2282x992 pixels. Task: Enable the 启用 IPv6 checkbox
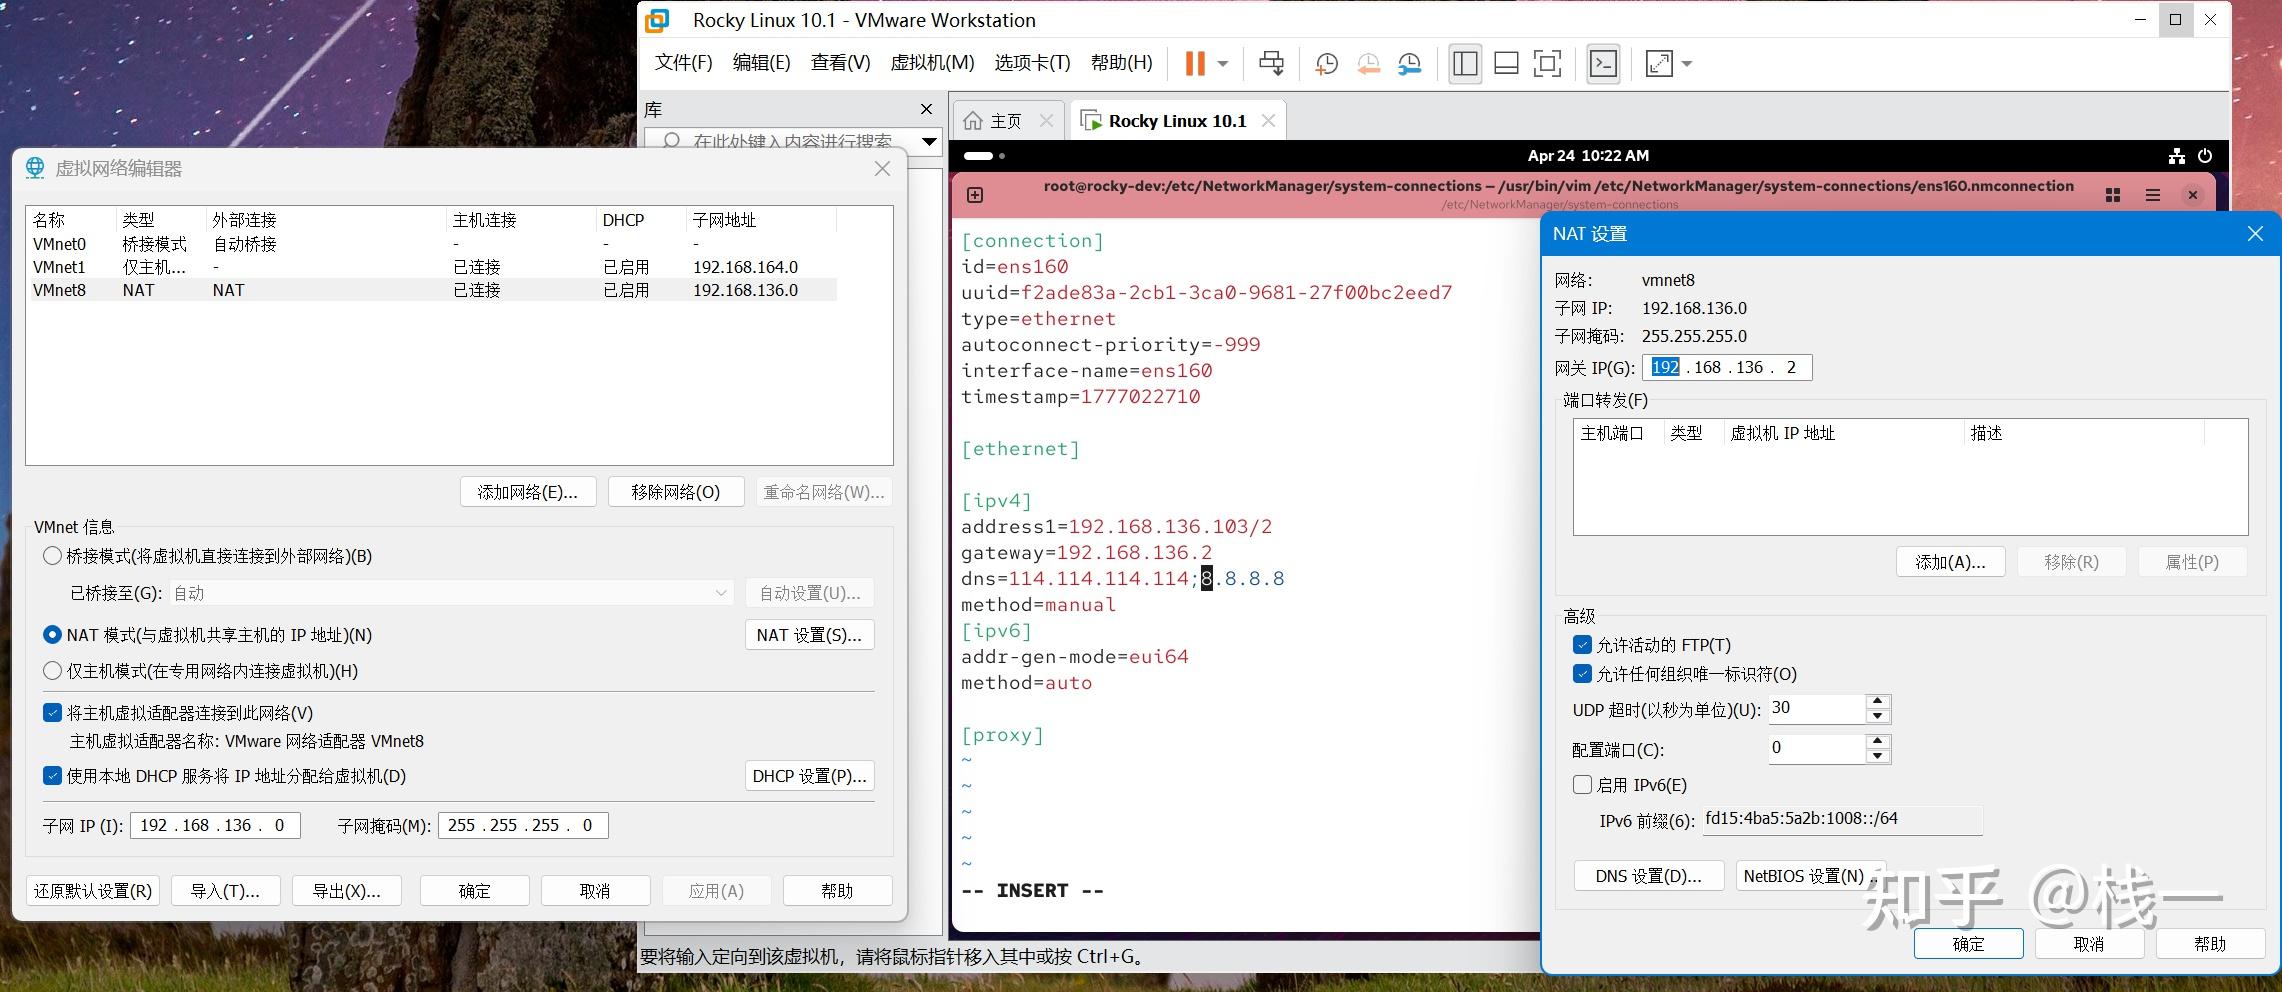click(1582, 785)
